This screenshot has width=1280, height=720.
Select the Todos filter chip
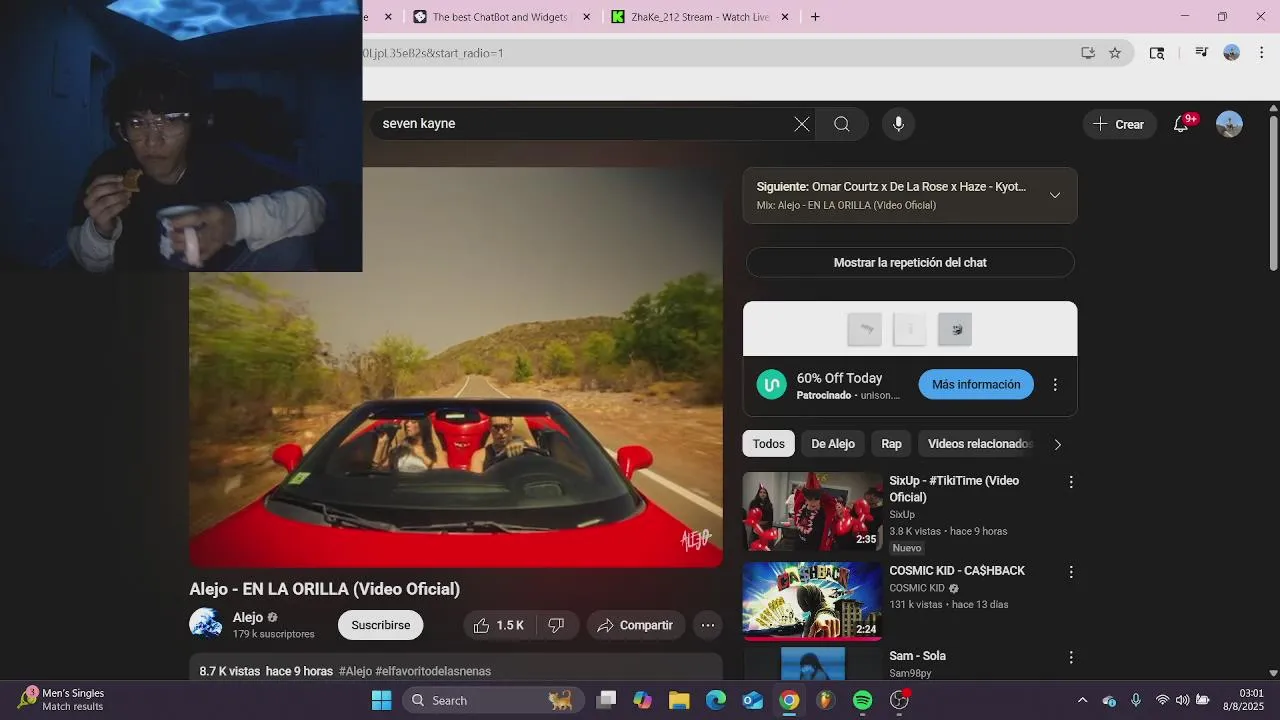(768, 444)
